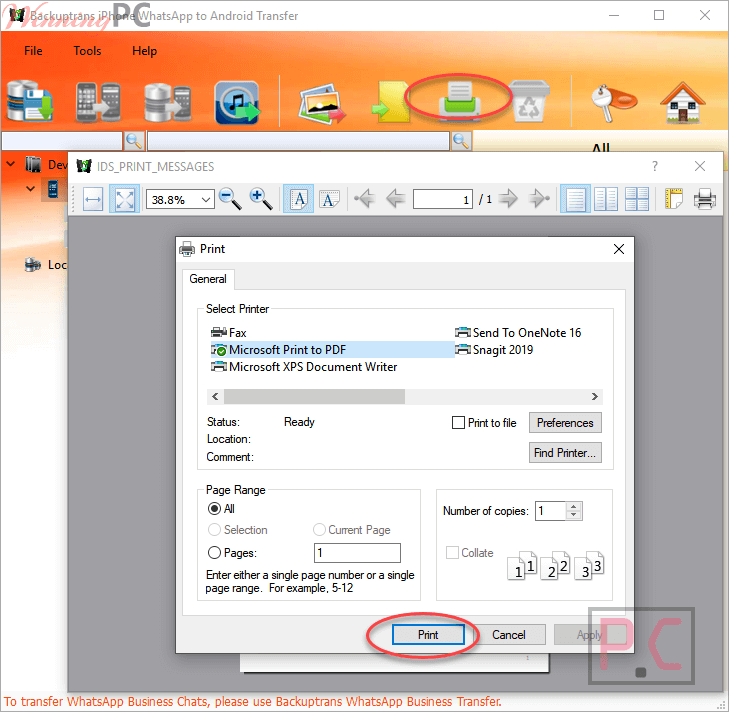The width and height of the screenshot is (729, 712).
Task: Open printer Preferences
Action: click(565, 423)
